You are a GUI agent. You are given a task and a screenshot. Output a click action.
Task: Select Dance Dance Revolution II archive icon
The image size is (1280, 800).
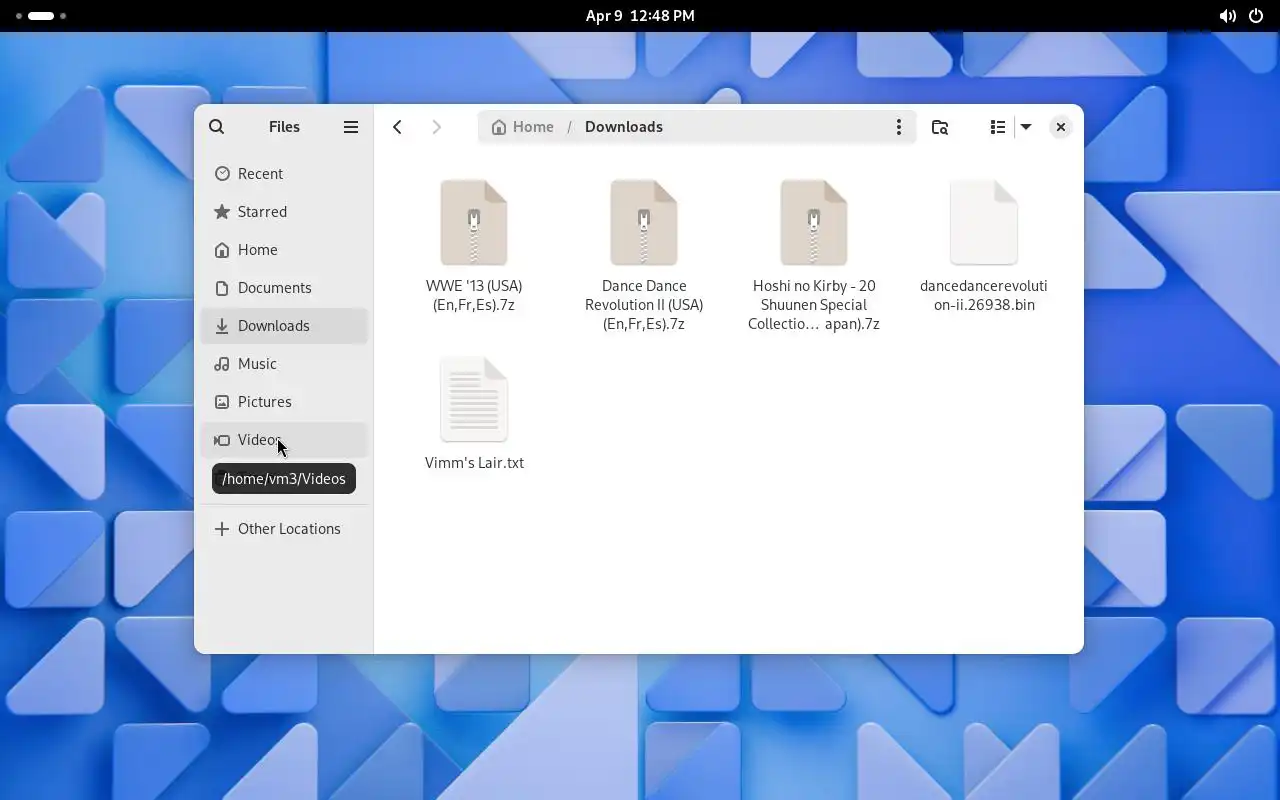644,223
